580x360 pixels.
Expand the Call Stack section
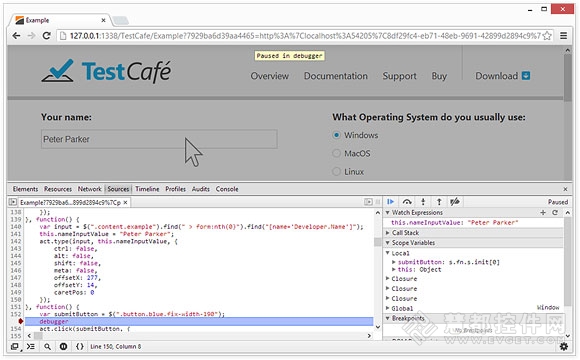tap(388, 233)
